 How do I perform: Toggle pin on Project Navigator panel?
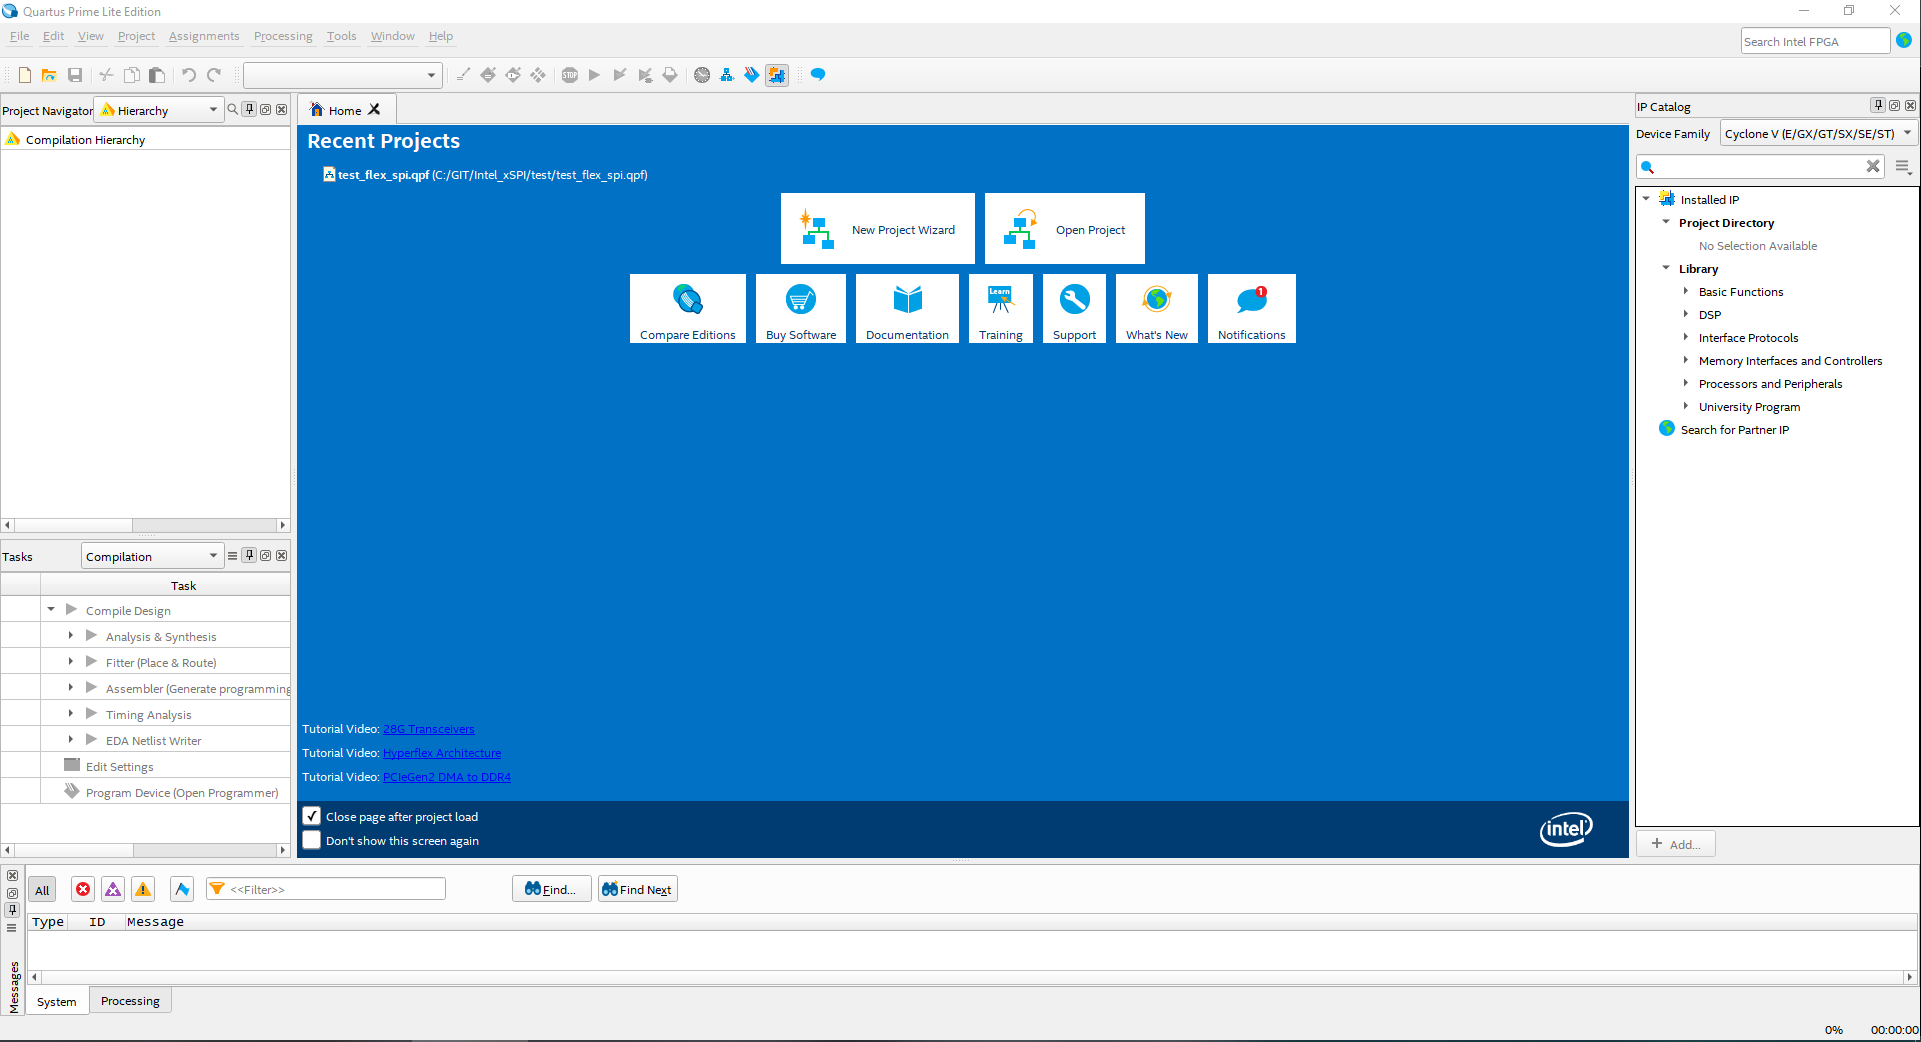pyautogui.click(x=250, y=110)
